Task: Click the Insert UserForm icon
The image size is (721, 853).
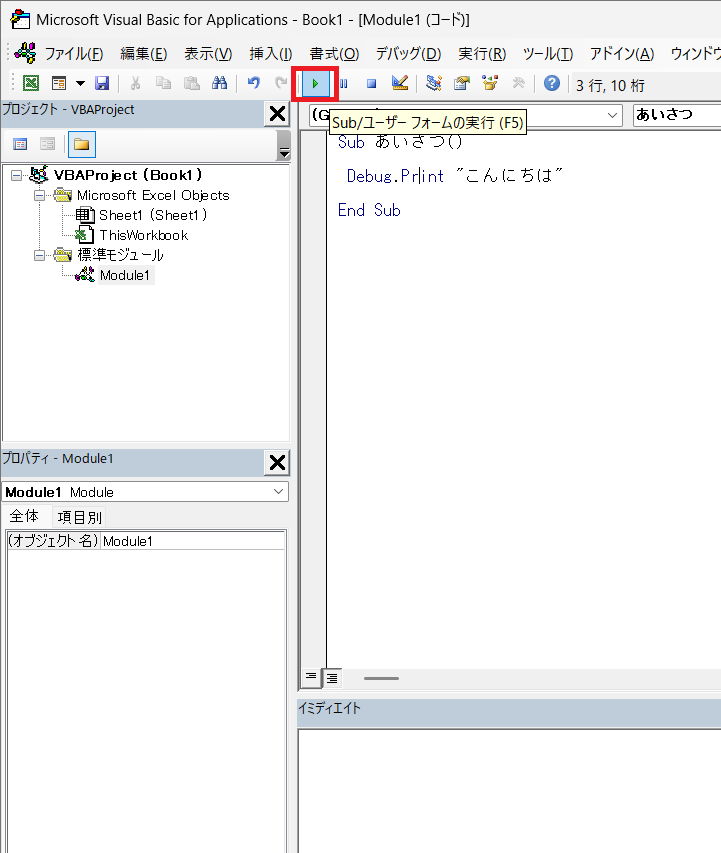Action: tap(59, 83)
